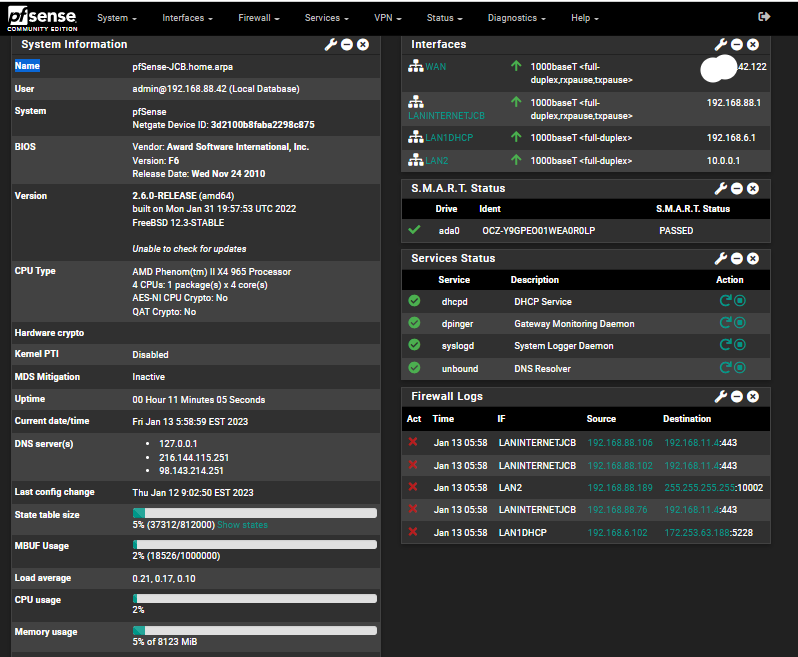798x657 pixels.
Task: Click the MBUF Usage progress bar
Action: (x=255, y=545)
